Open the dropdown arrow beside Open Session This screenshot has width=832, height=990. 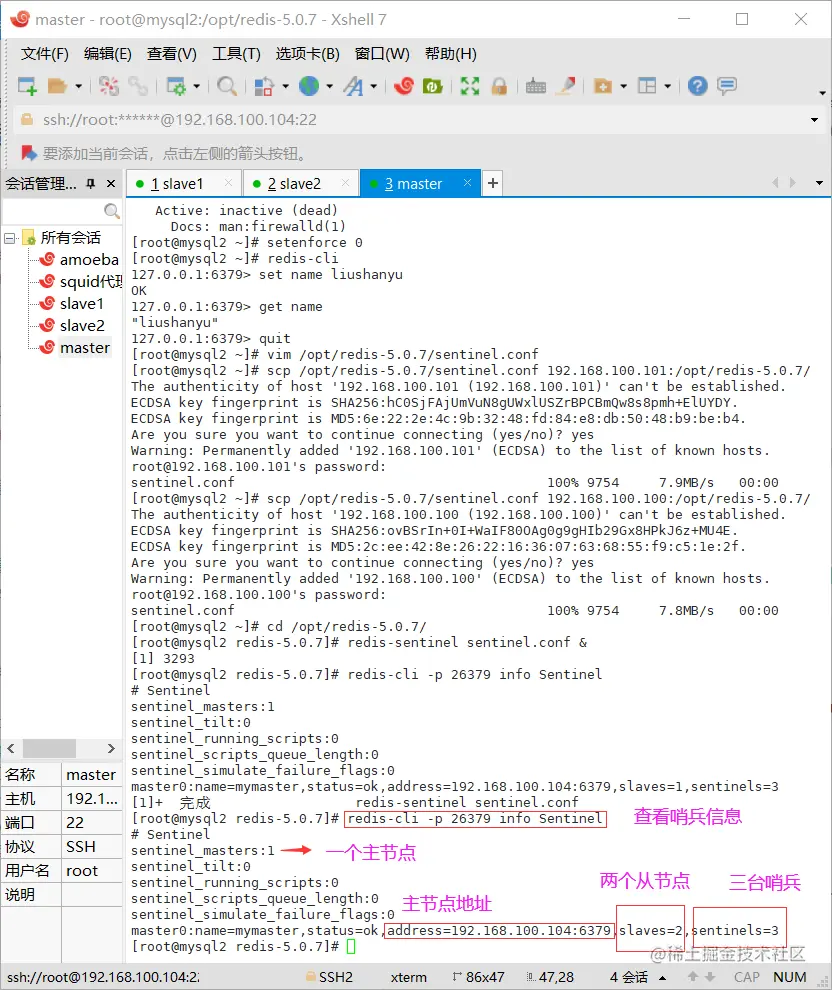pyautogui.click(x=78, y=86)
